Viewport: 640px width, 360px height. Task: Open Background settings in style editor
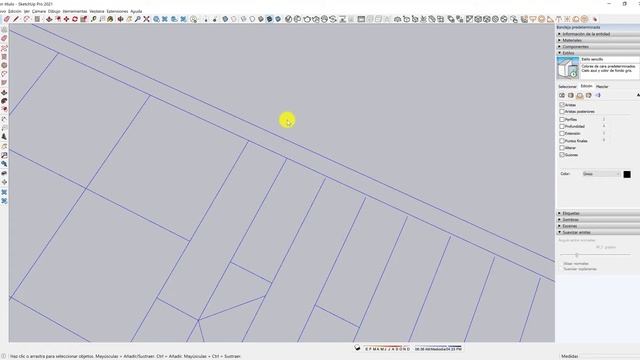(580, 95)
